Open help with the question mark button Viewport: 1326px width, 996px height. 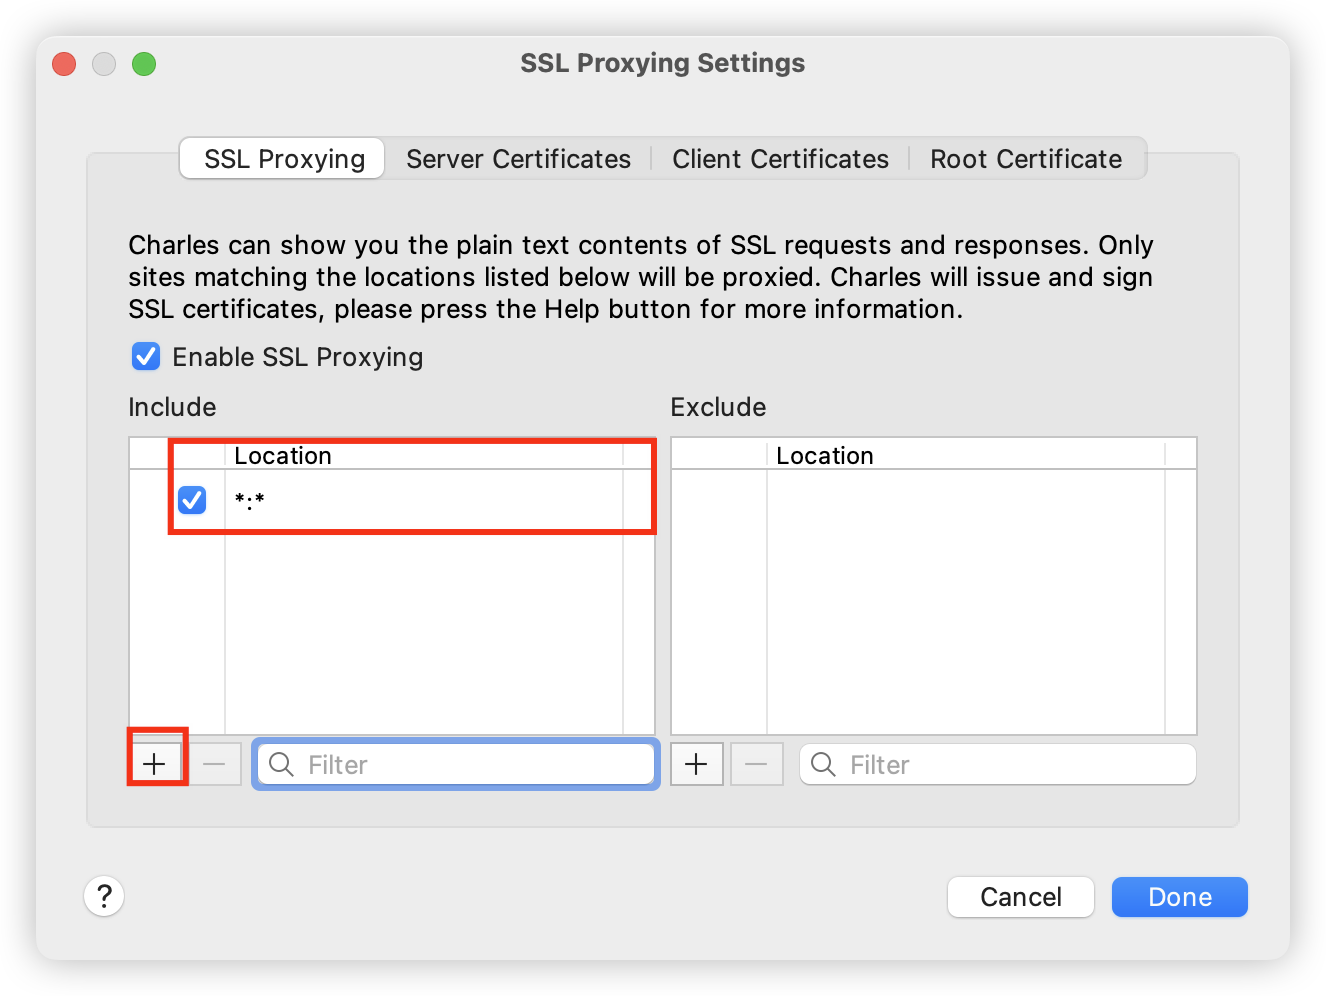(x=104, y=896)
